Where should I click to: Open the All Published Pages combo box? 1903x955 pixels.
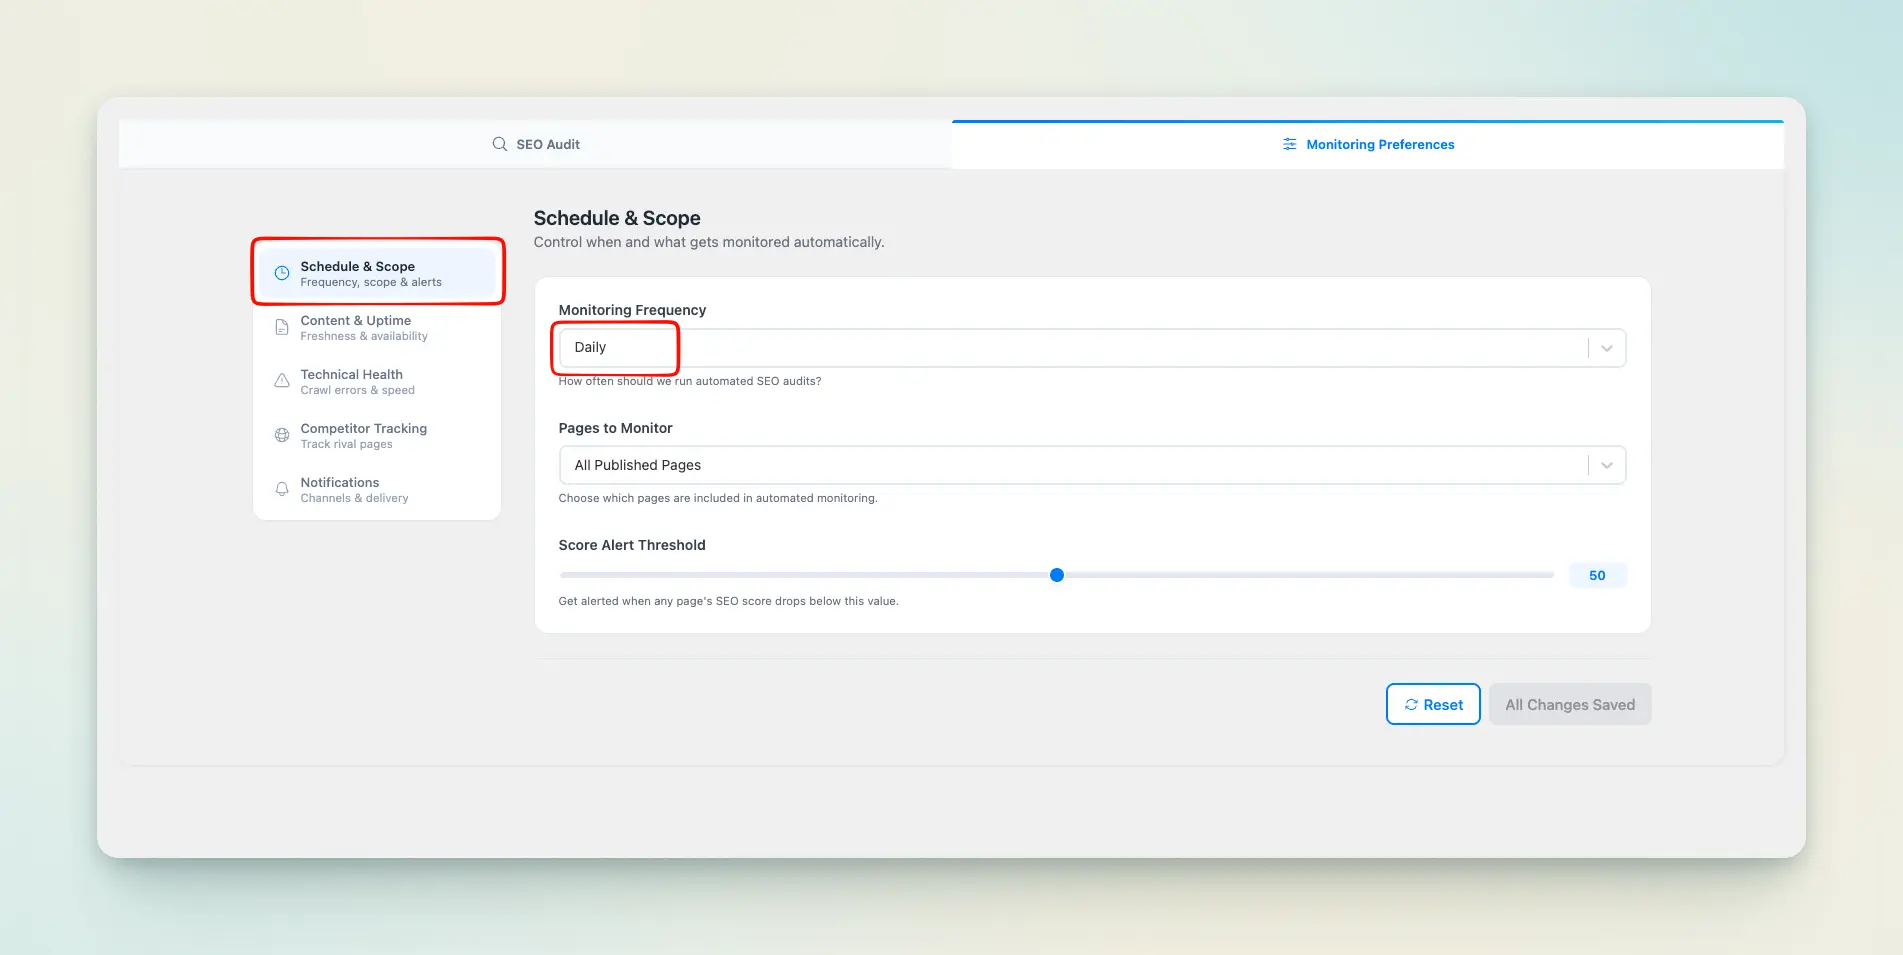tap(1070, 465)
